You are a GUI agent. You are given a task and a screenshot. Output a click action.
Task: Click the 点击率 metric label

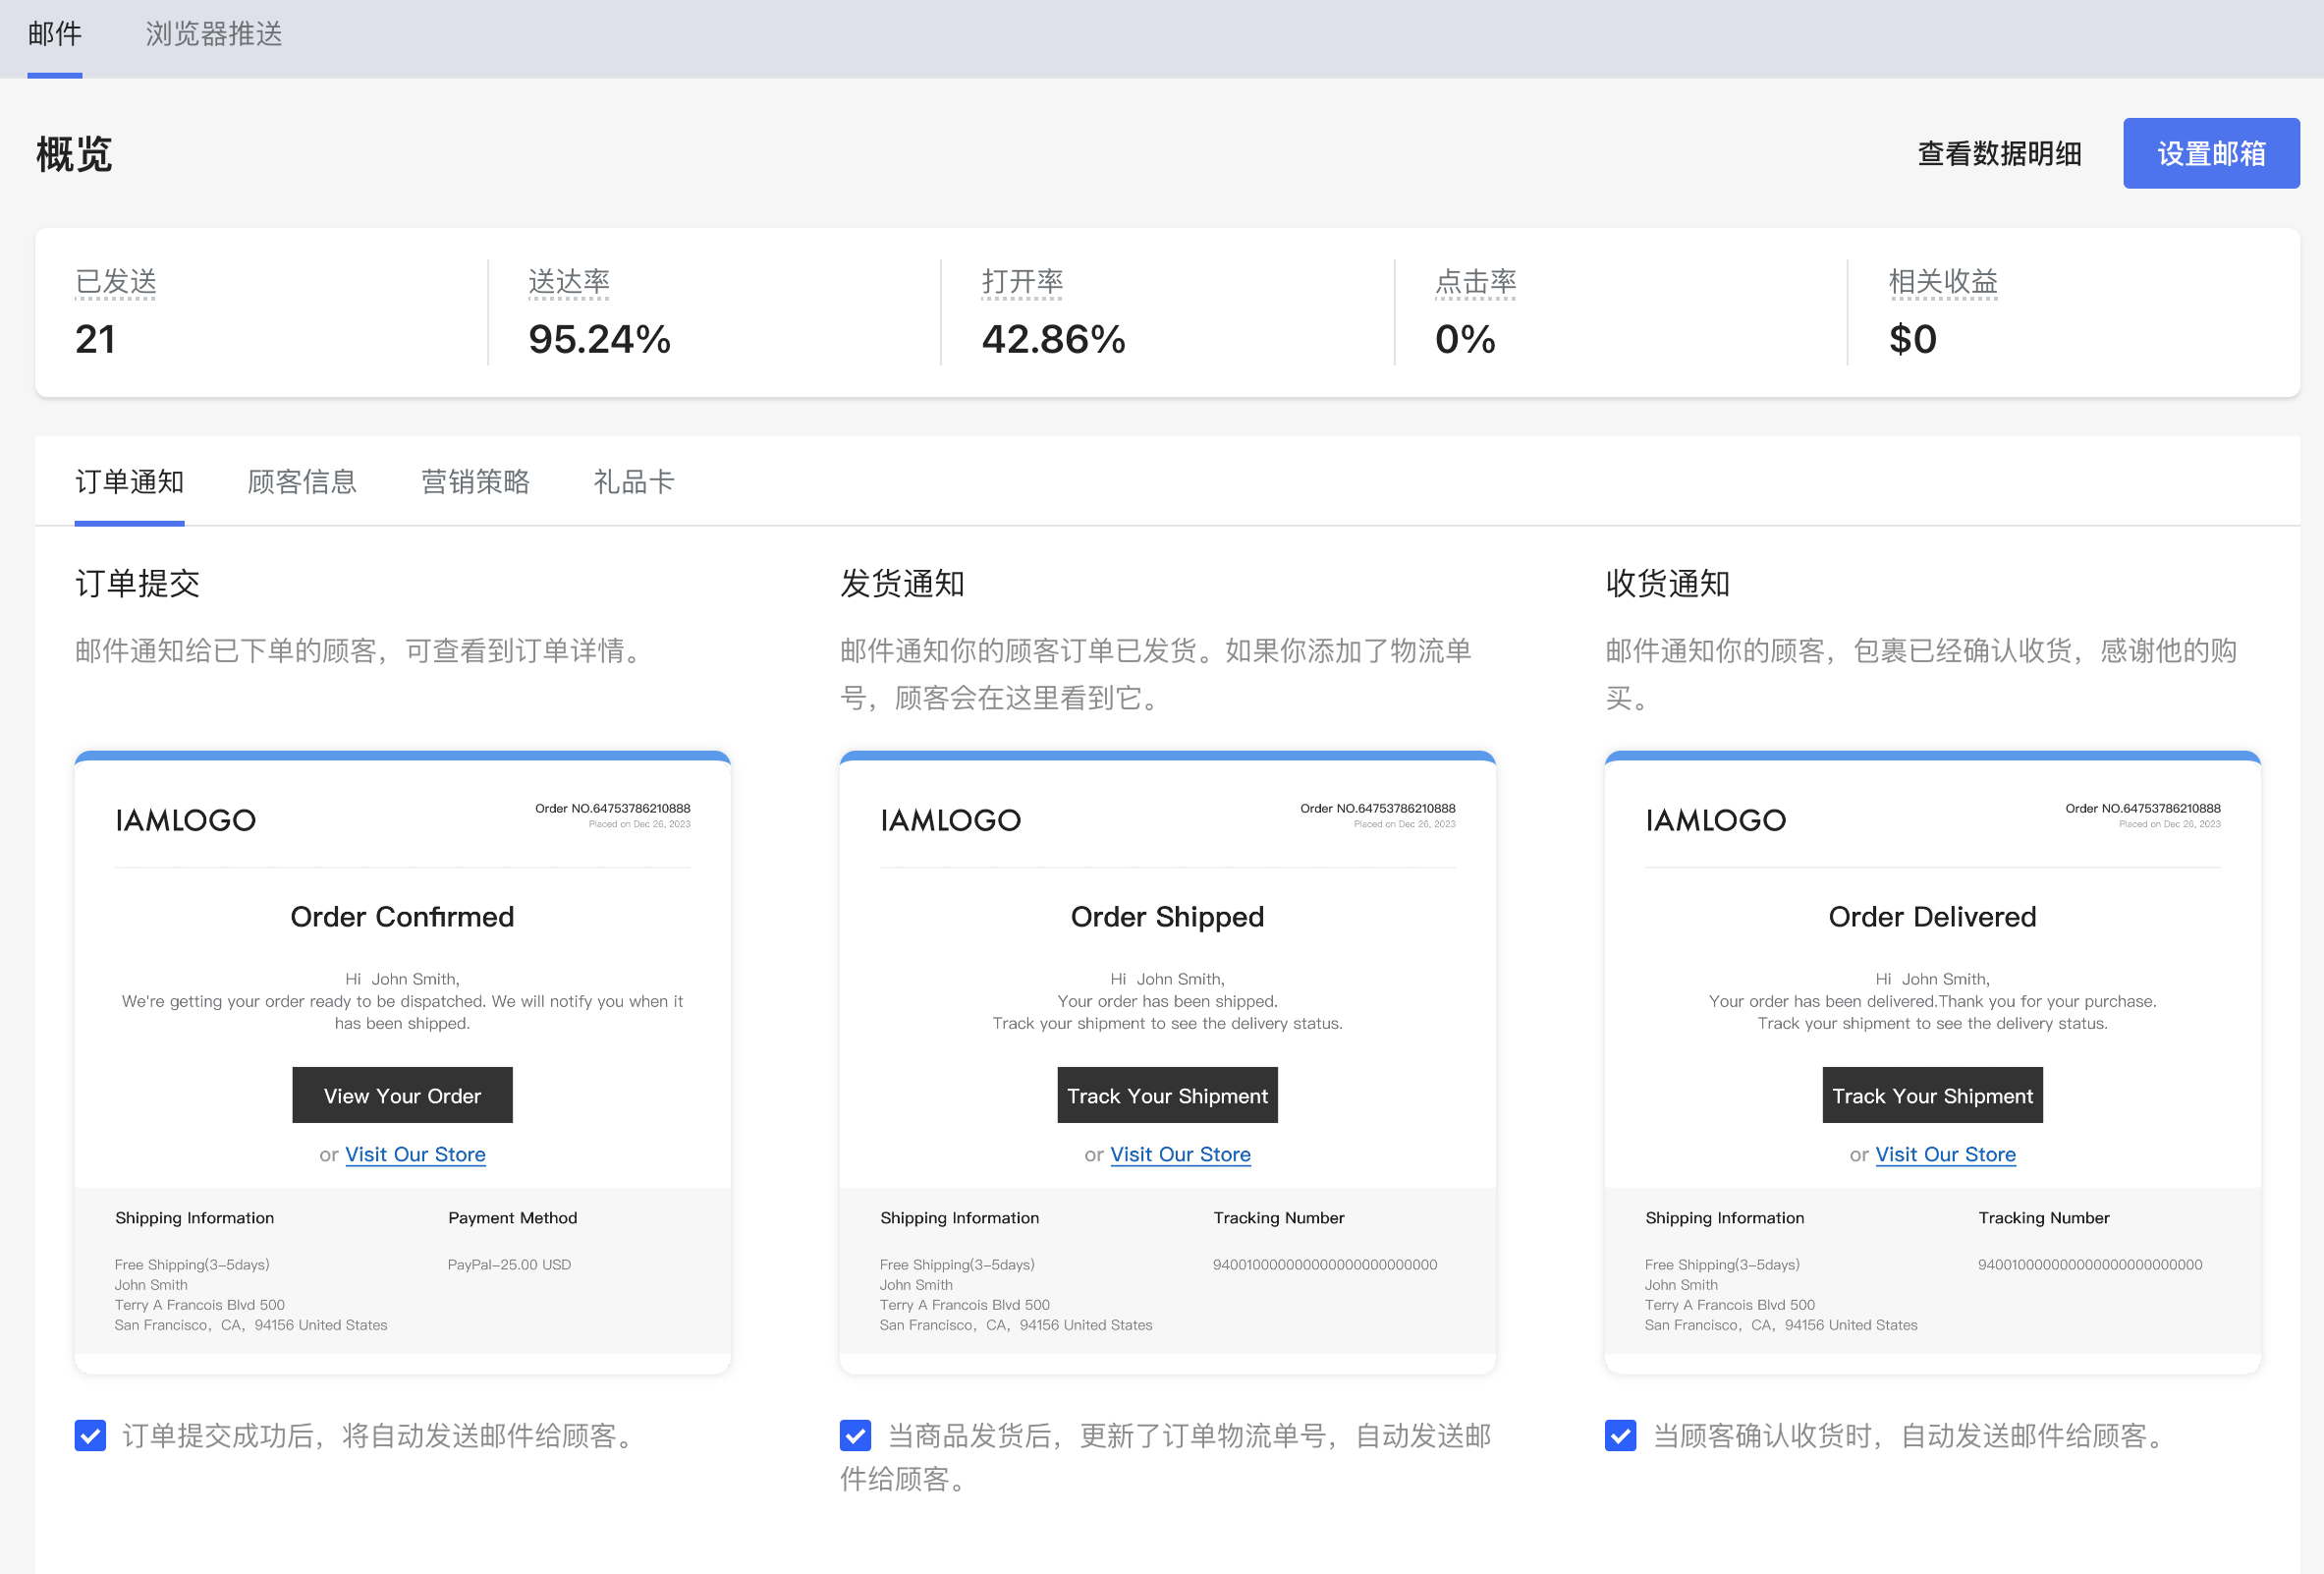[1476, 282]
